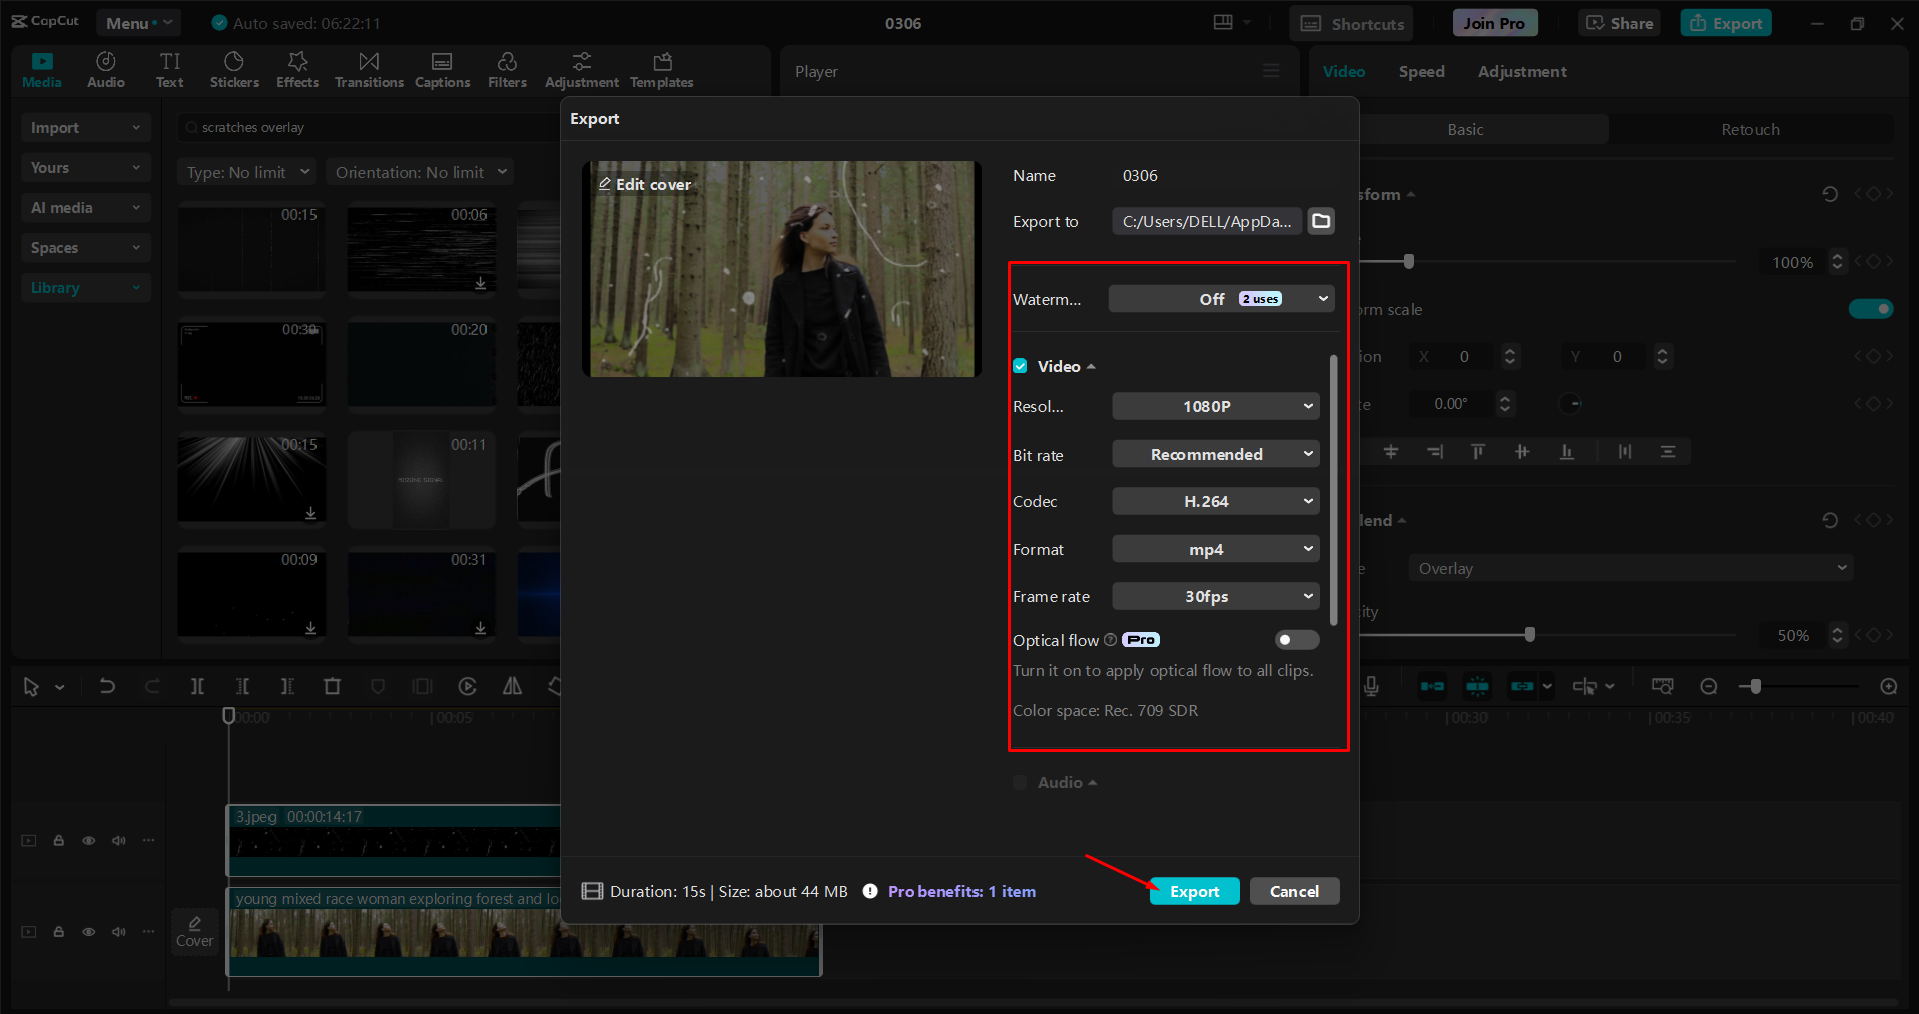Open the Effects panel
Screen dimensions: 1919x1014
click(297, 68)
